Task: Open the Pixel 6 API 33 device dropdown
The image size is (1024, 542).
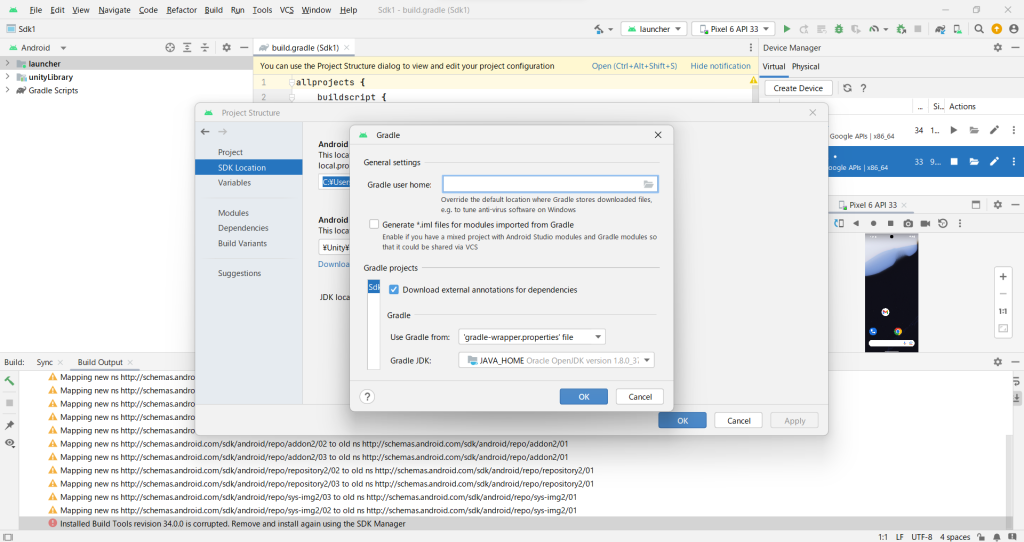Action: click(733, 29)
